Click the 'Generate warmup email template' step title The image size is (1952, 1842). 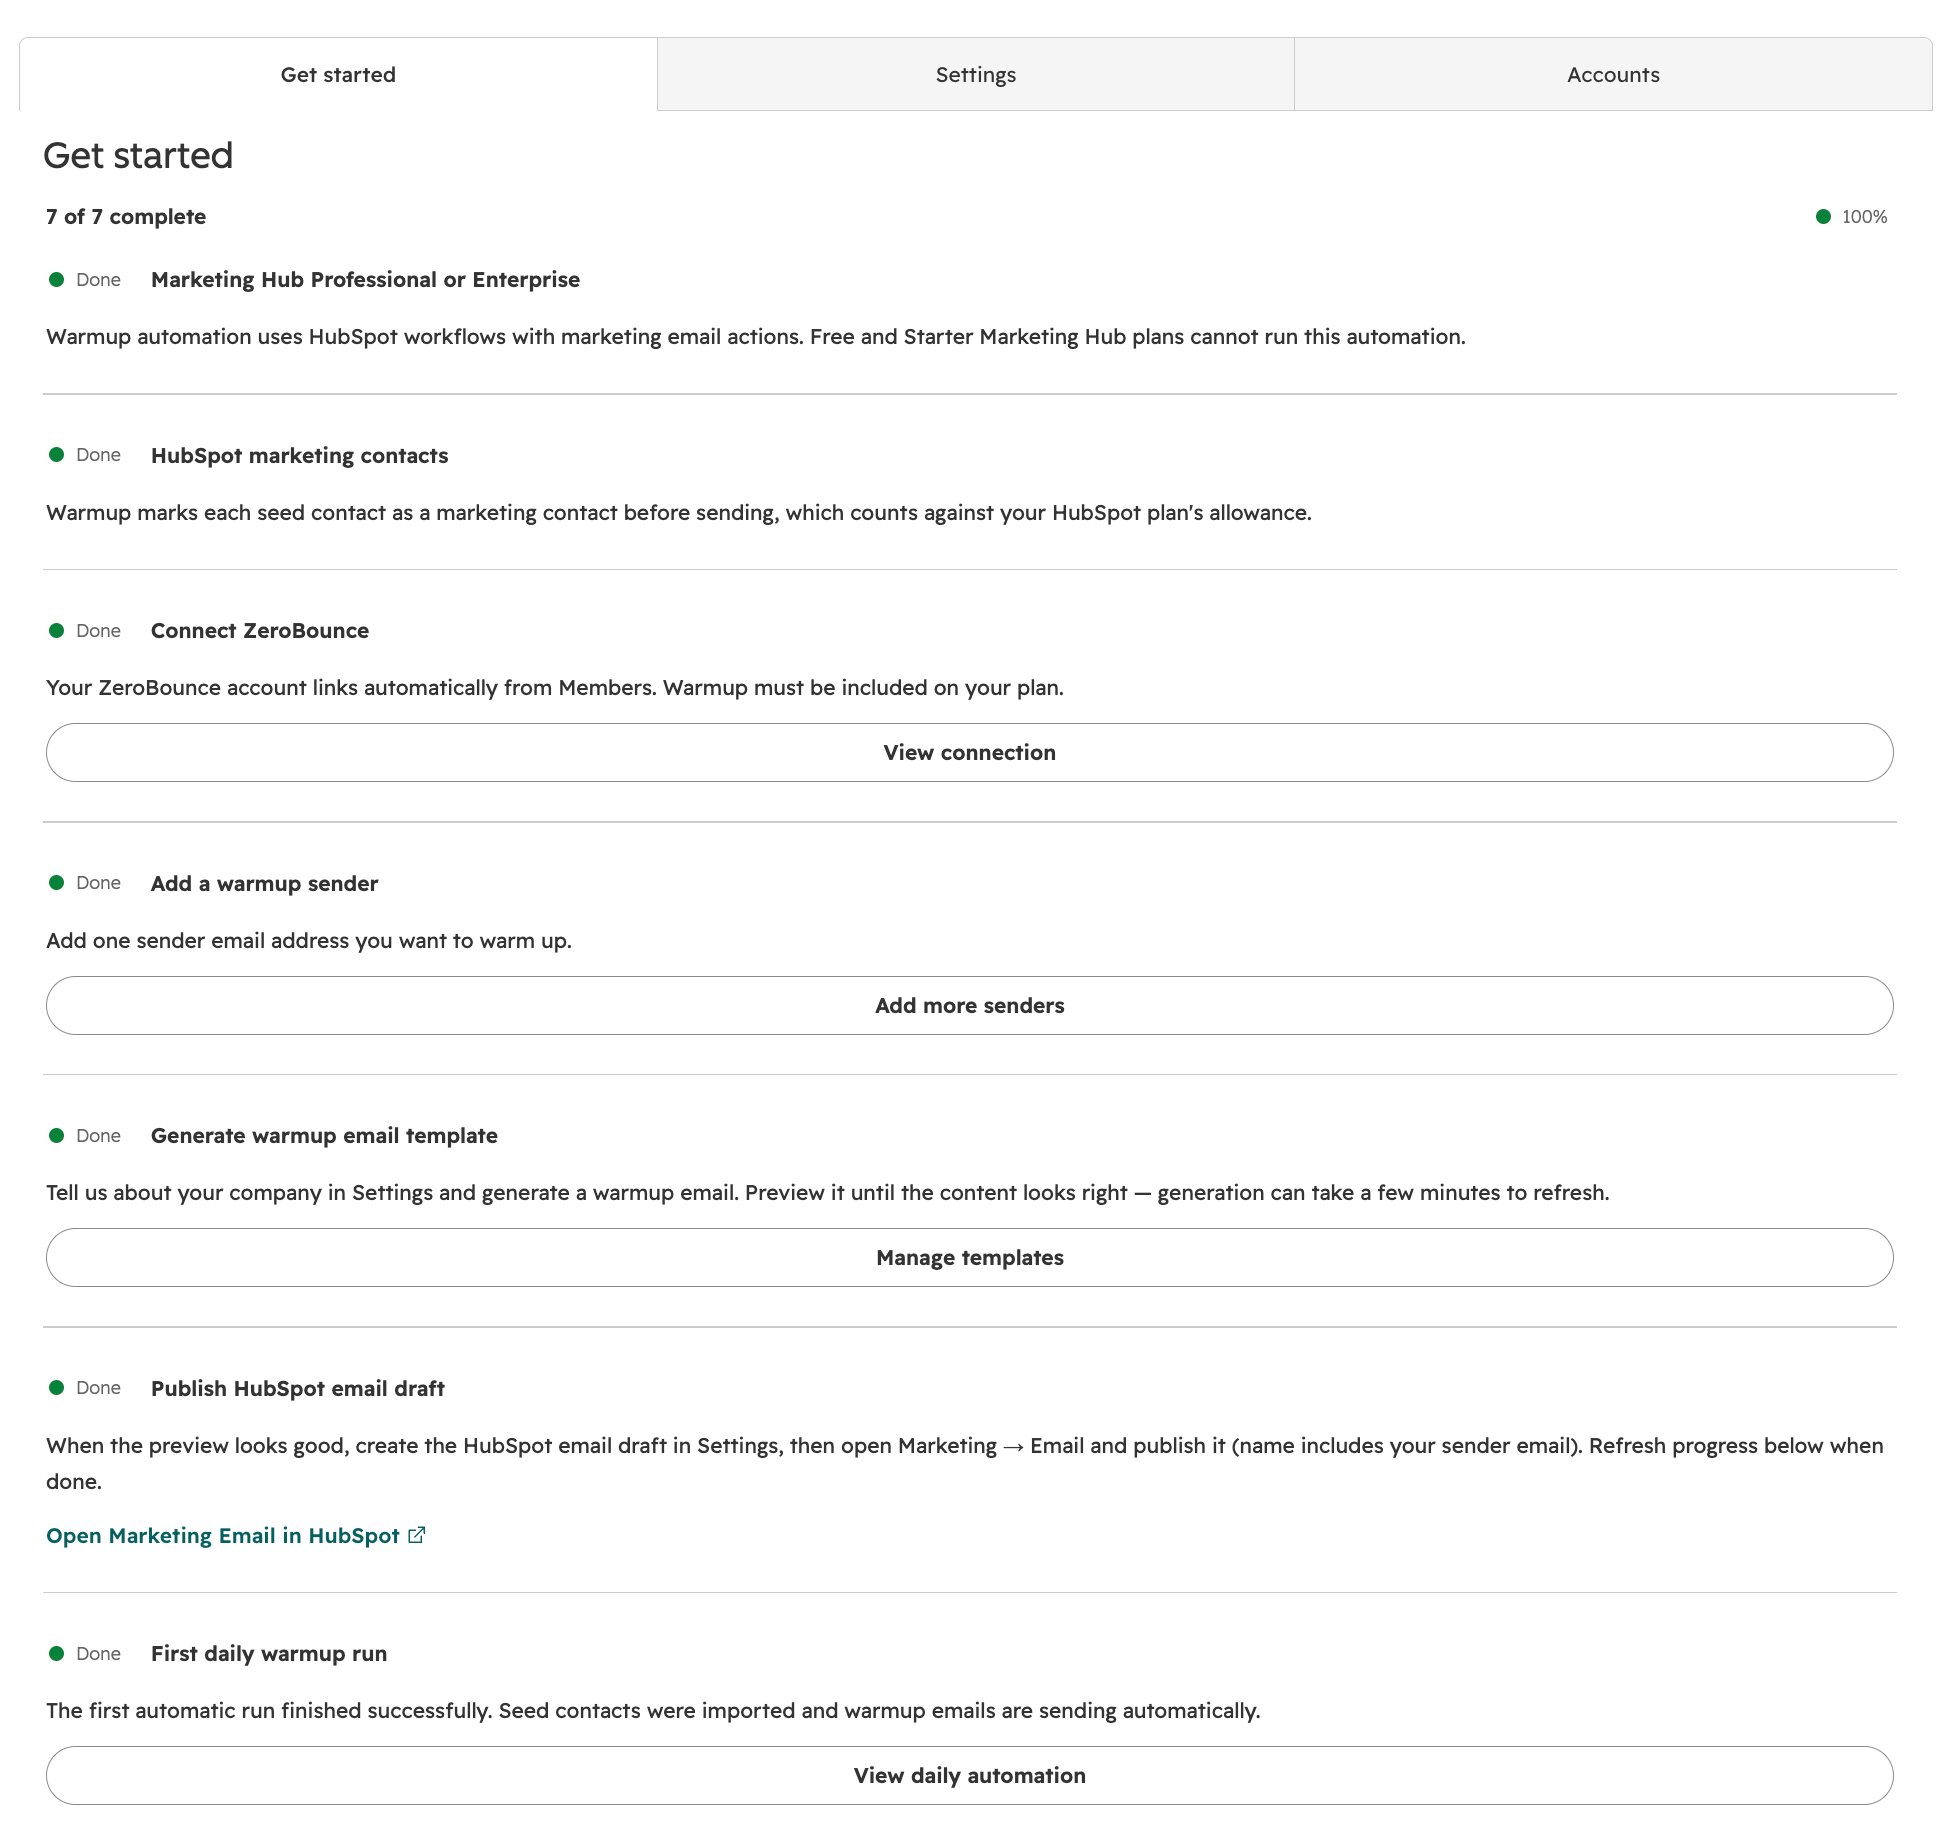(x=324, y=1136)
